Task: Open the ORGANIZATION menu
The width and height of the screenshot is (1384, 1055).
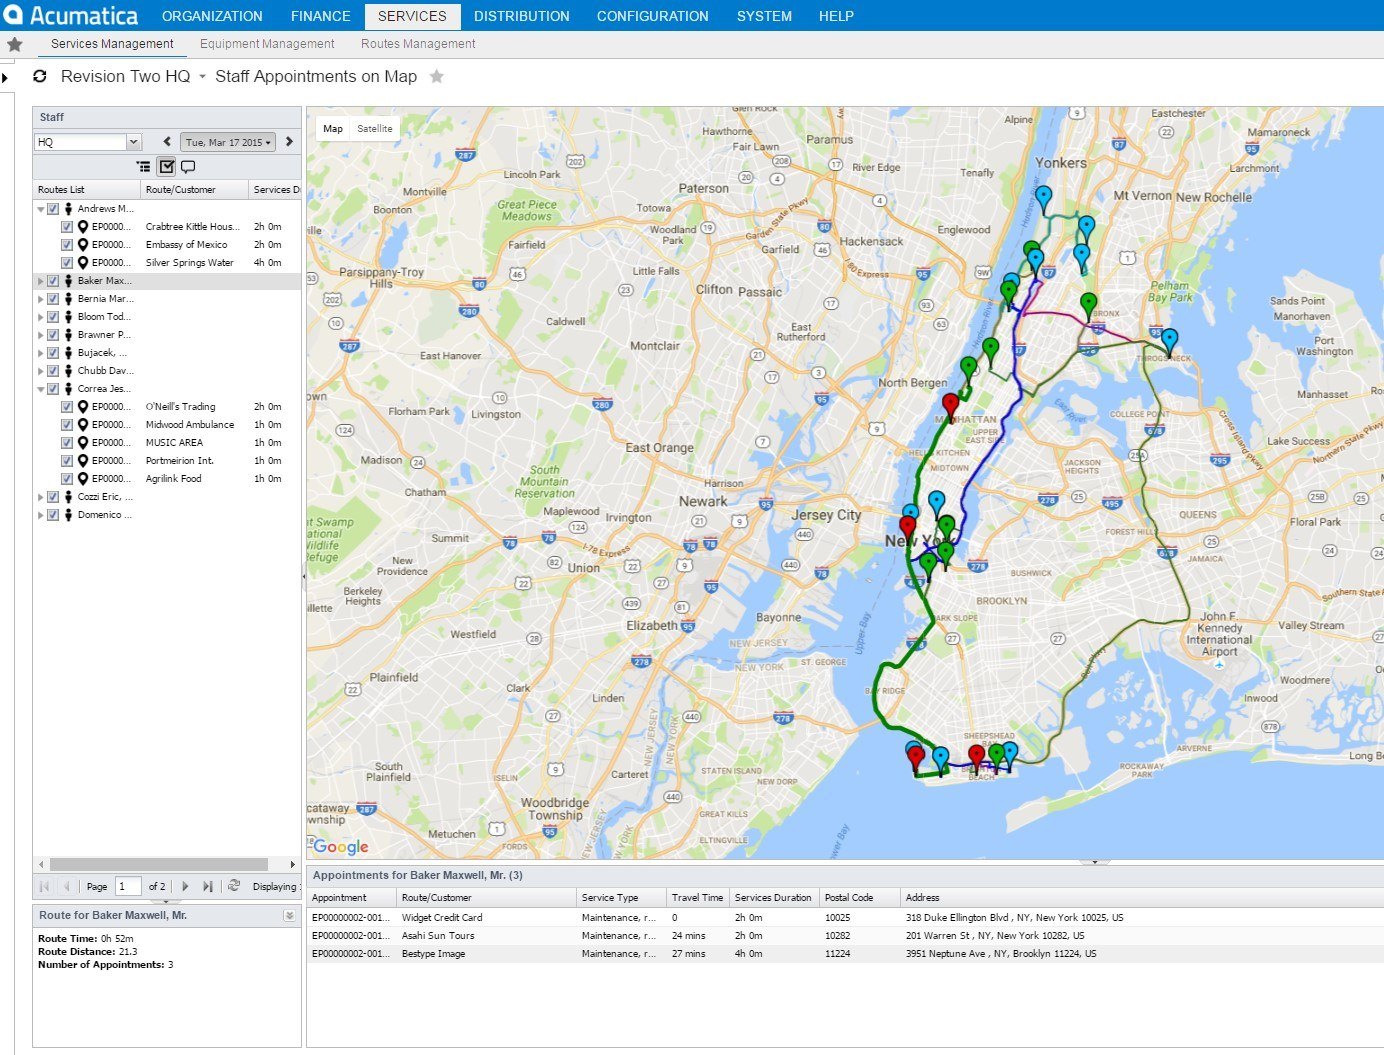Action: [x=212, y=16]
